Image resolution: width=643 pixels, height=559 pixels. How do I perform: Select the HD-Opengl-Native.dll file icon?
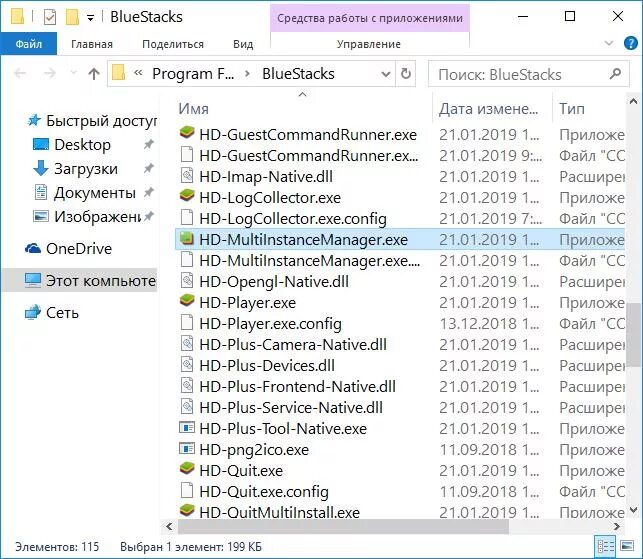pos(187,281)
